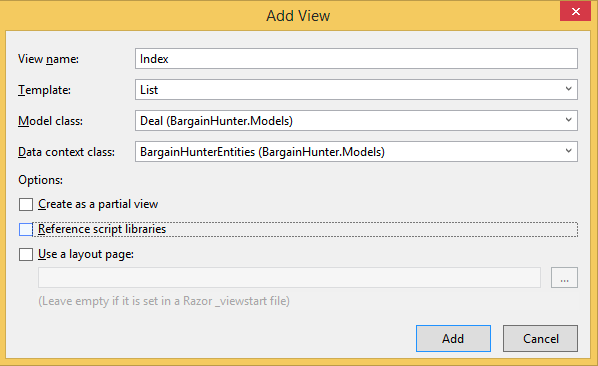Click the 'Options:' text

click(40, 180)
